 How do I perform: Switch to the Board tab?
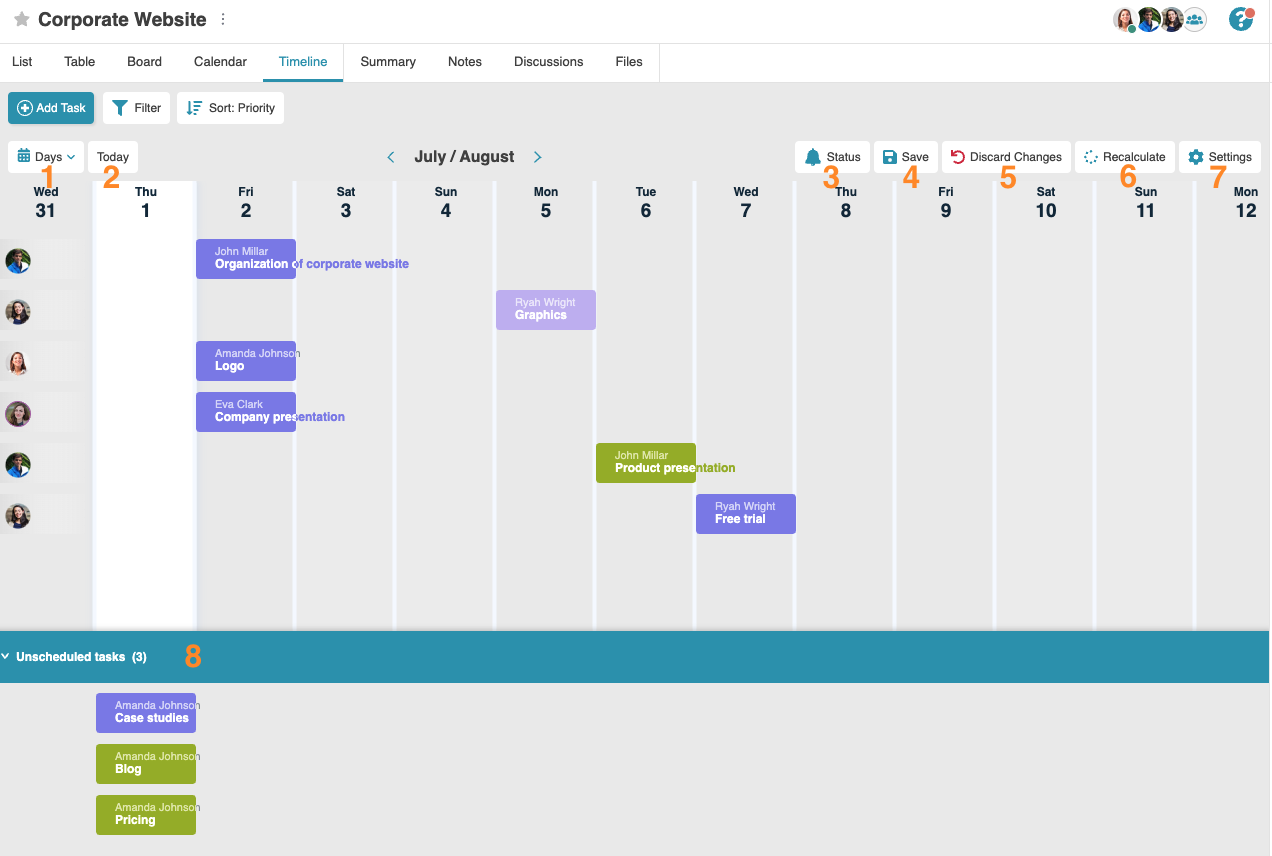click(x=144, y=62)
